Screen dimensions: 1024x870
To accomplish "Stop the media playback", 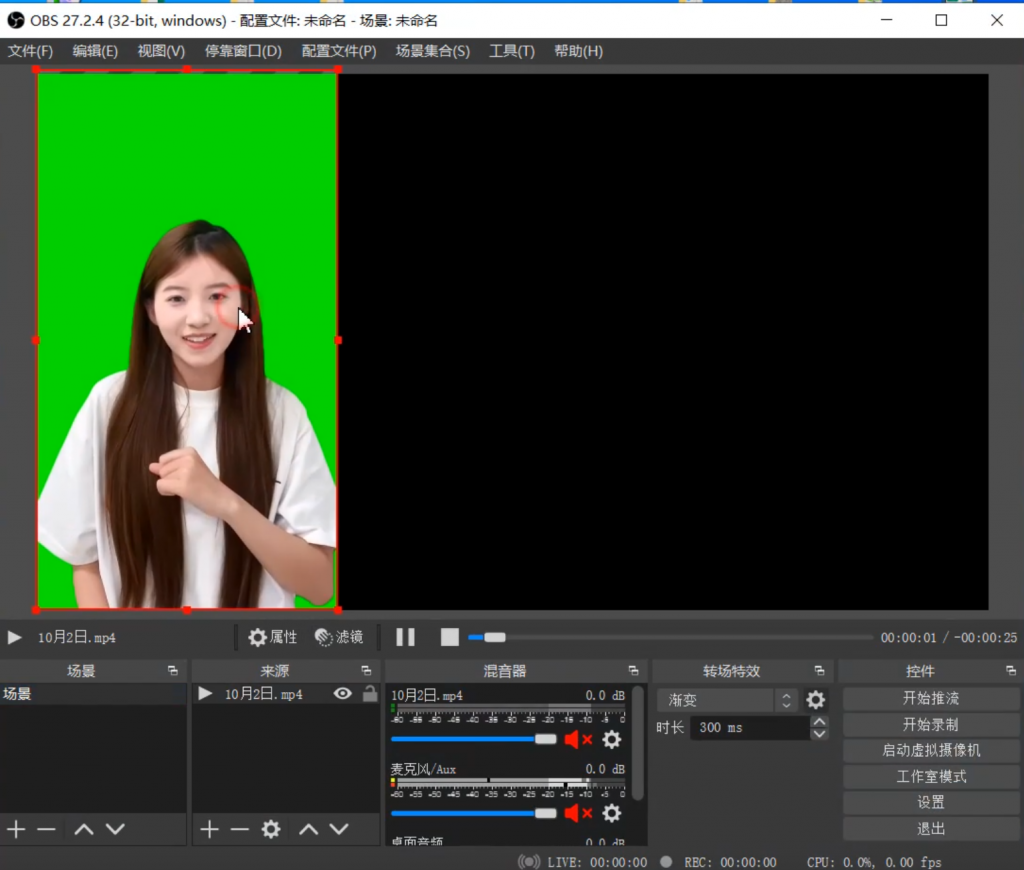I will tap(450, 637).
